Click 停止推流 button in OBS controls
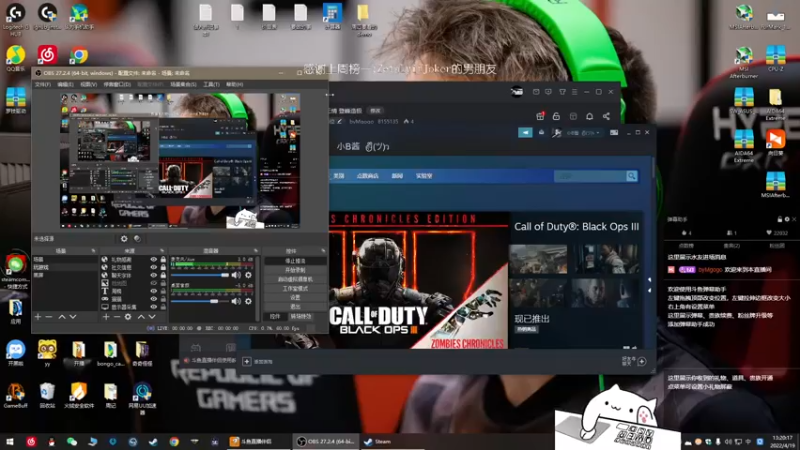Viewport: 800px width, 450px height. pyautogui.click(x=295, y=261)
